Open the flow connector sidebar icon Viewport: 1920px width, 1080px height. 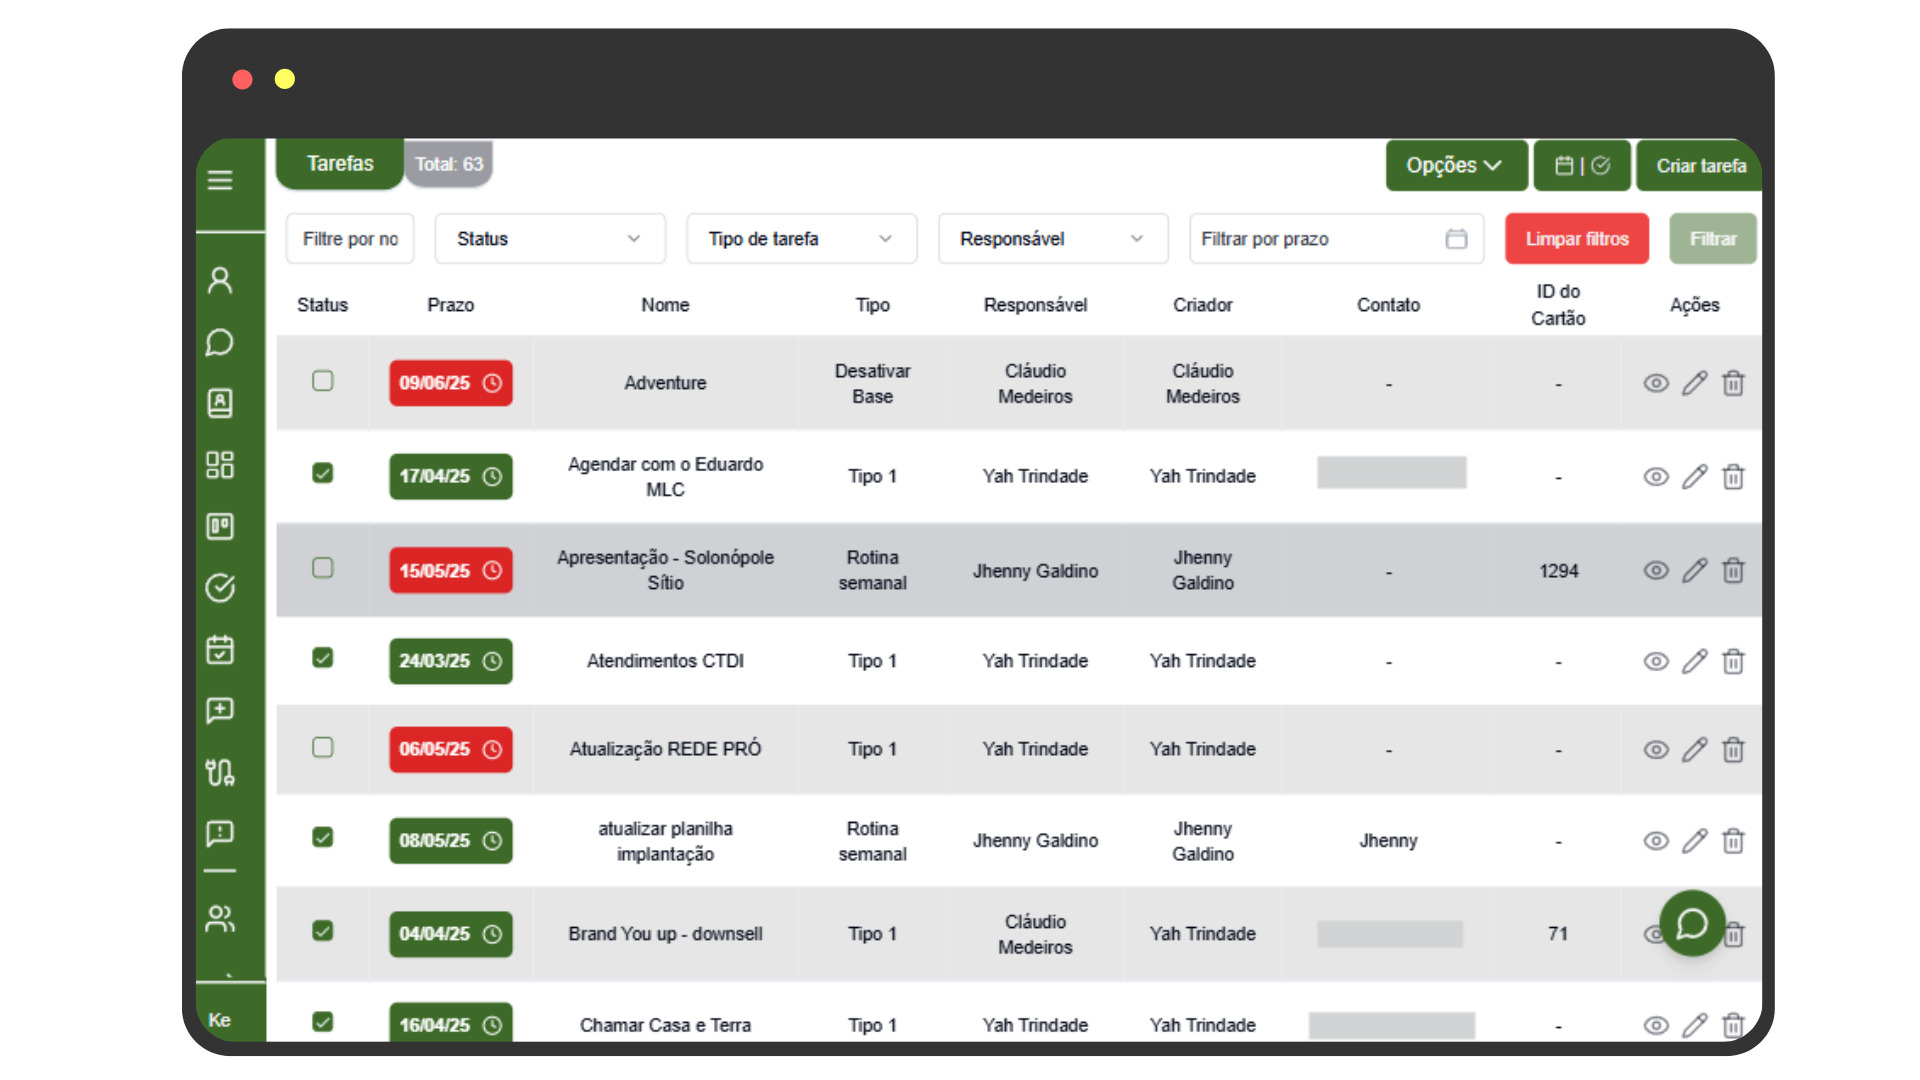(220, 772)
